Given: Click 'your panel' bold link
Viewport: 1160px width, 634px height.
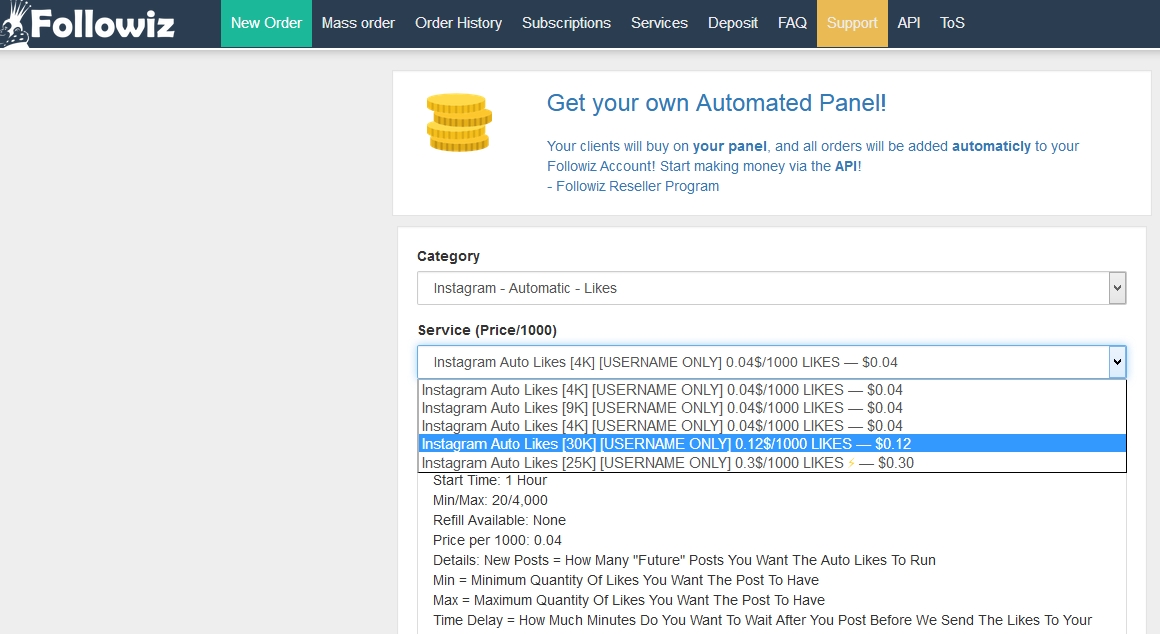Looking at the screenshot, I should point(729,146).
